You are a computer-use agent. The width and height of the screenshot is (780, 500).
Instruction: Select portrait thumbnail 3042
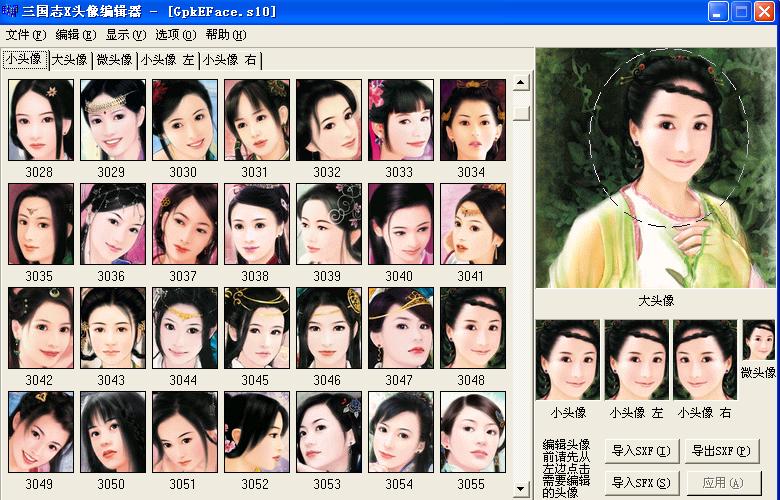coord(41,328)
